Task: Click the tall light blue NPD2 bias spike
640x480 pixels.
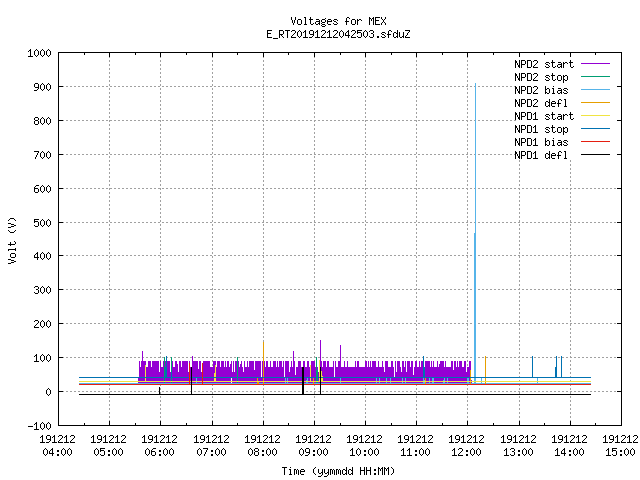Action: pos(475,233)
